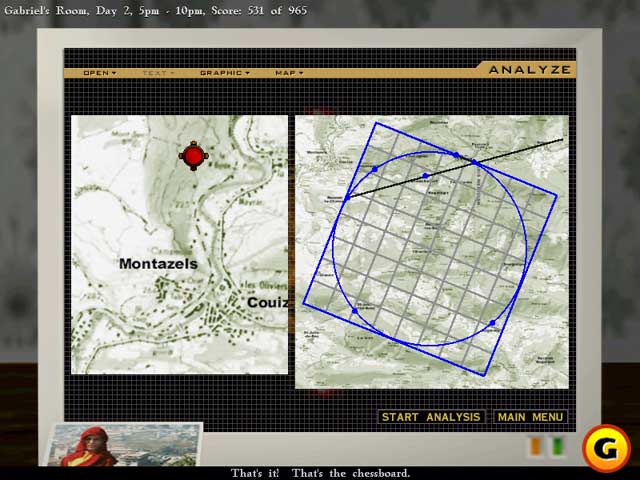Open the greyed TEXT dropdown menu
The height and width of the screenshot is (480, 640).
click(x=158, y=73)
